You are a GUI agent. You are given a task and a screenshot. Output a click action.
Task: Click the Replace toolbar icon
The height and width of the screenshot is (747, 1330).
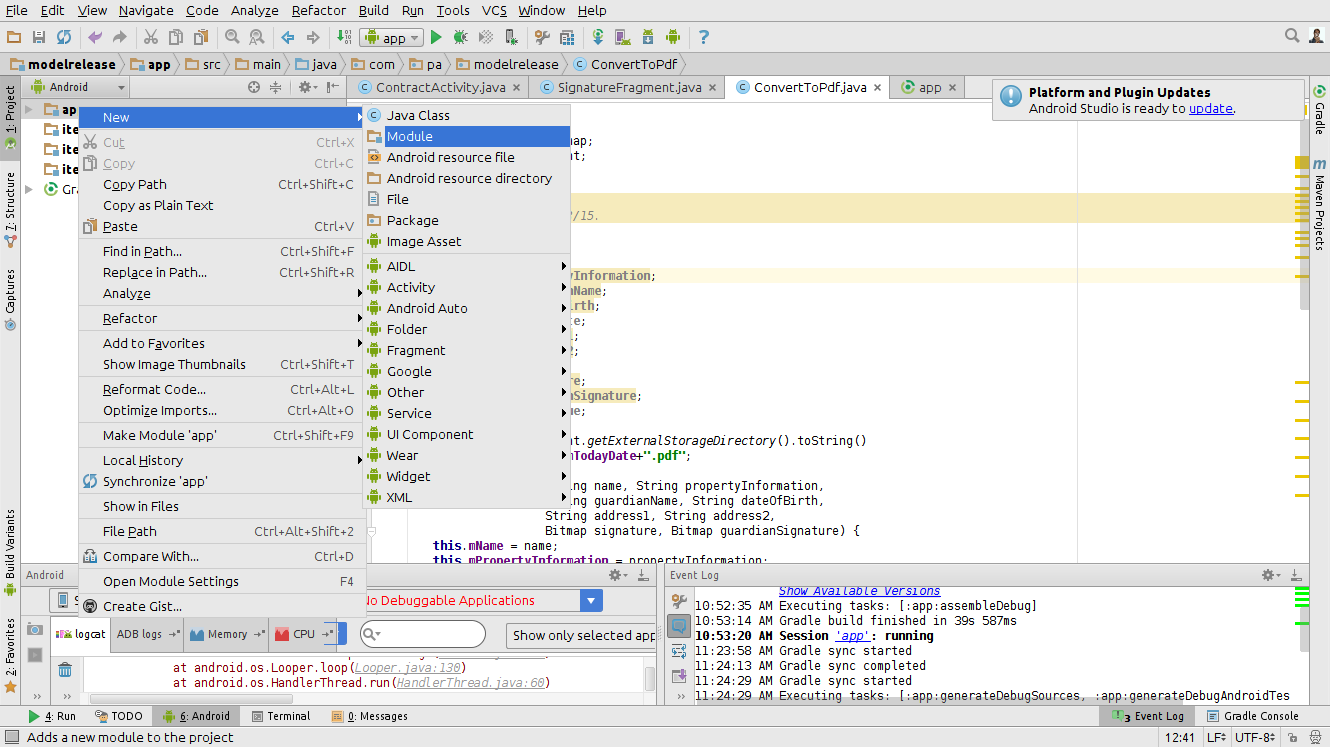(257, 37)
